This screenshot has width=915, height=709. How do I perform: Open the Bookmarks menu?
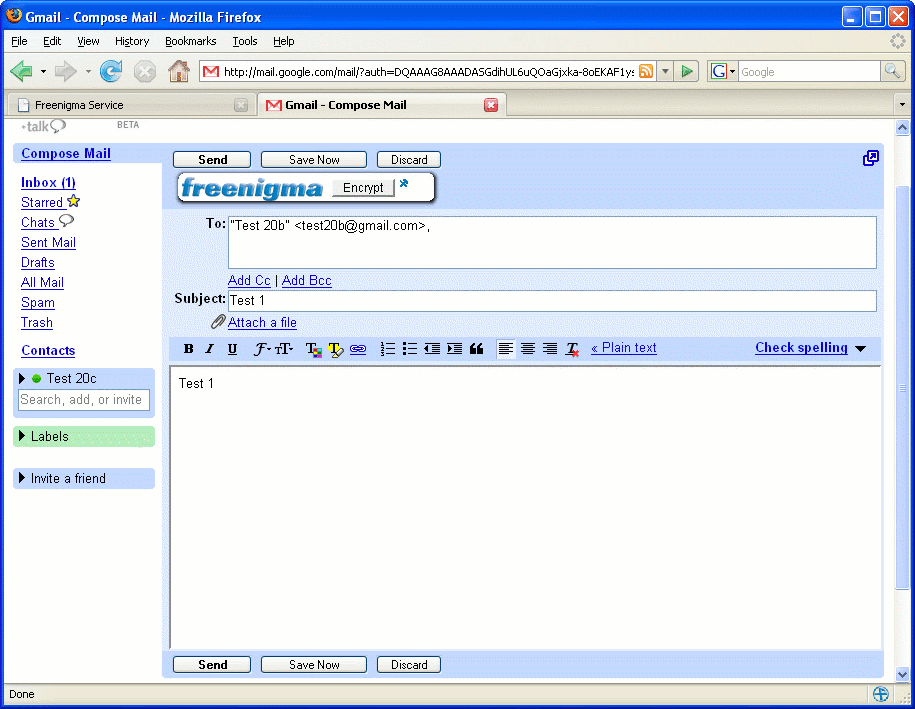point(191,41)
